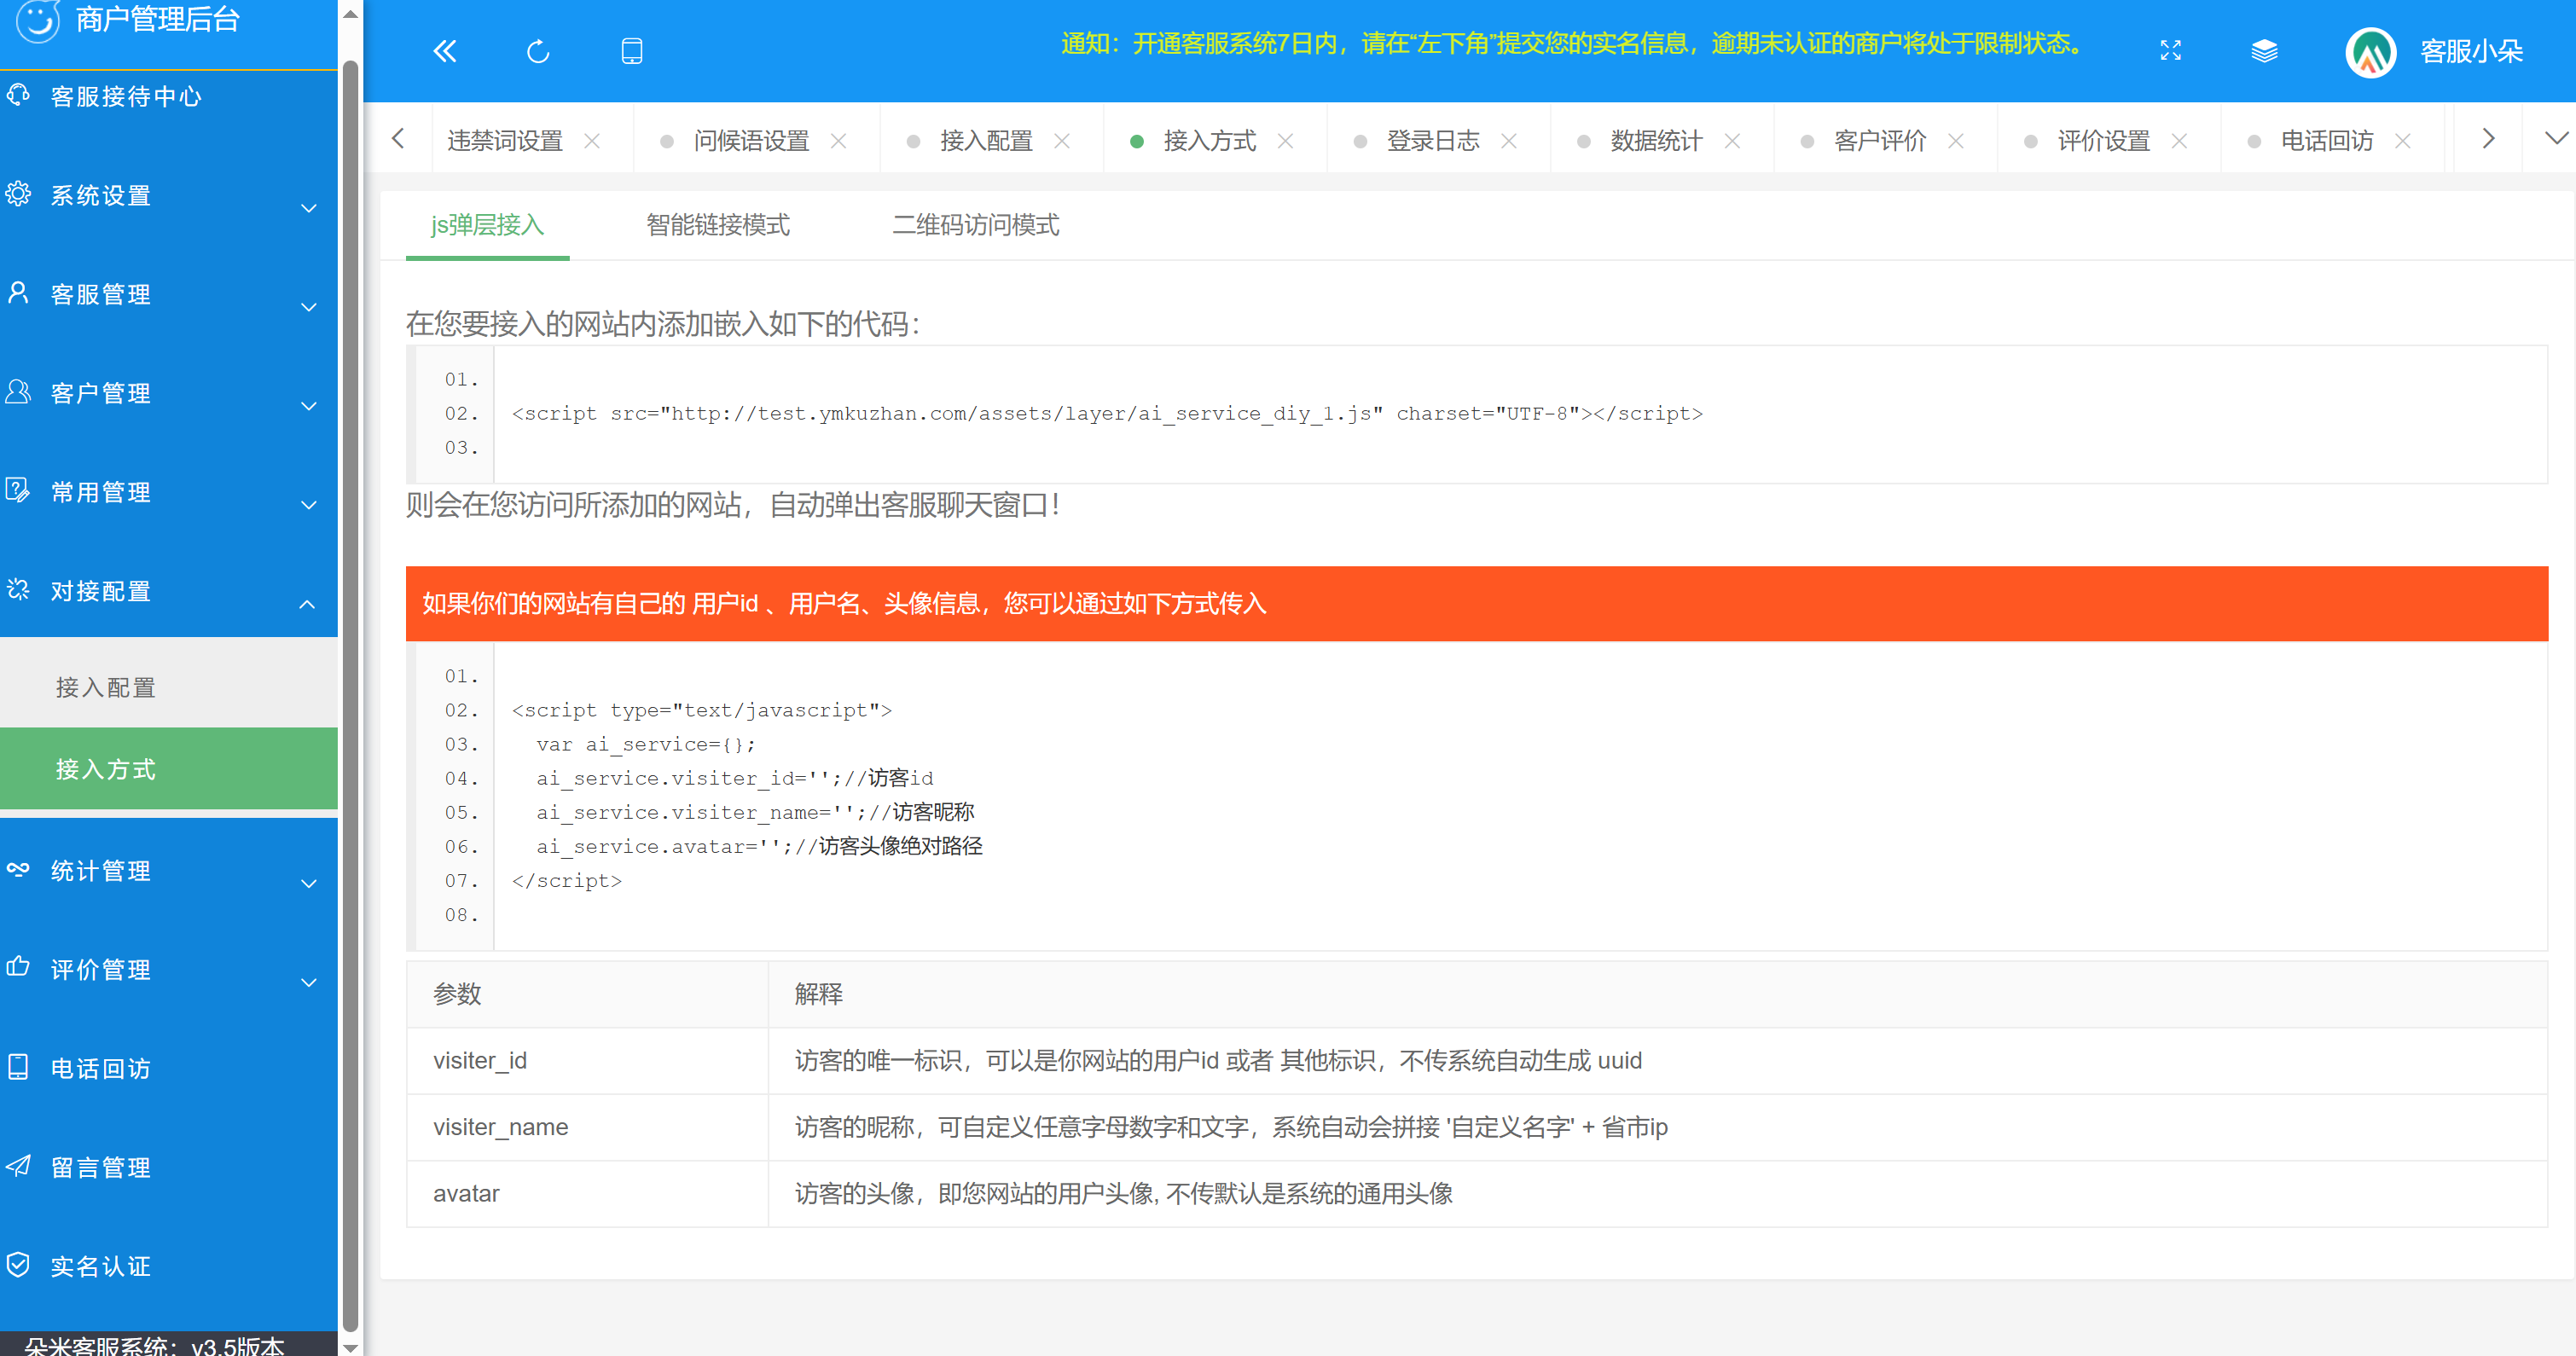This screenshot has height=1356, width=2576.
Task: Select 留言管理 in the sidebar
Action: click(x=100, y=1167)
